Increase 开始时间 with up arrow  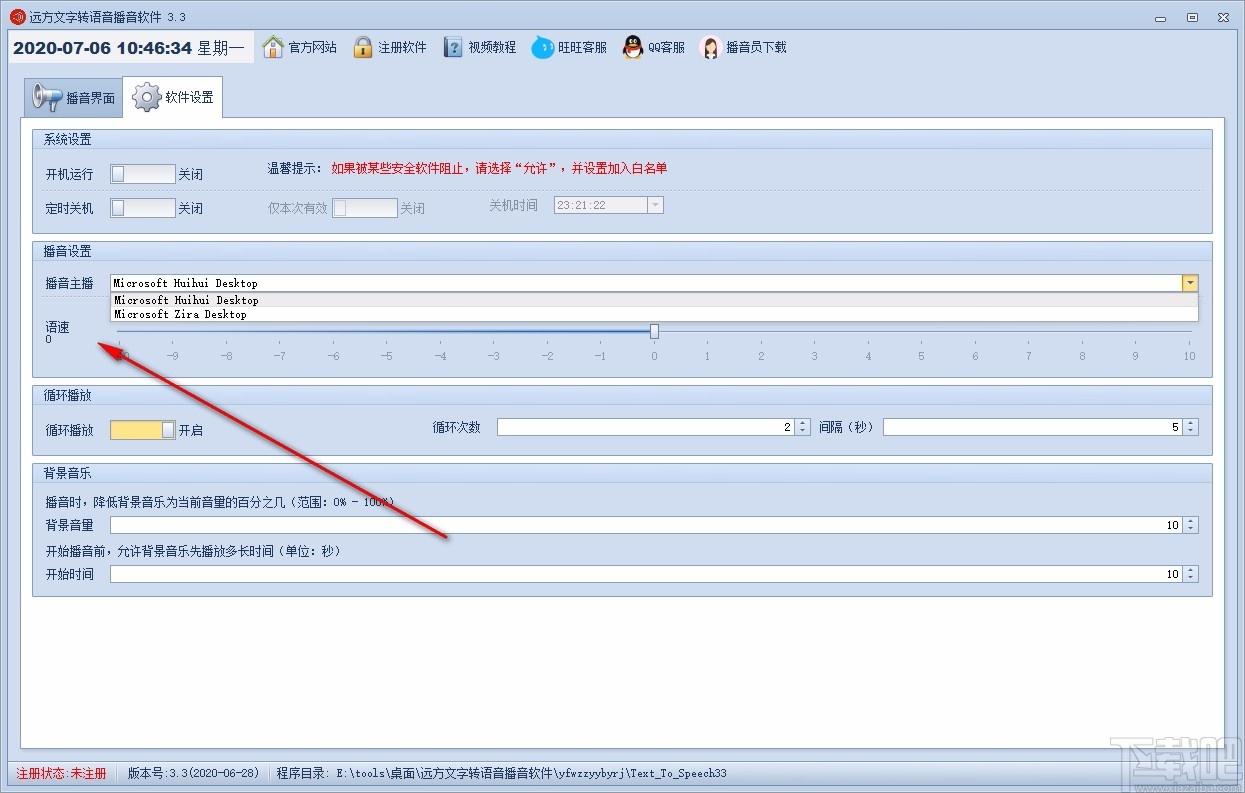(x=1190, y=570)
